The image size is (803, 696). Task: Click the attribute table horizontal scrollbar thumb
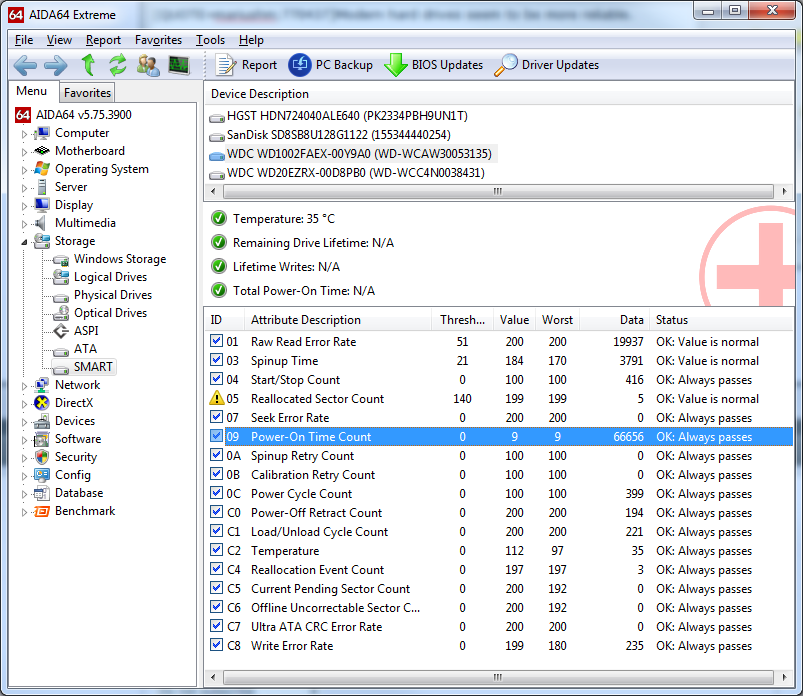(498, 678)
